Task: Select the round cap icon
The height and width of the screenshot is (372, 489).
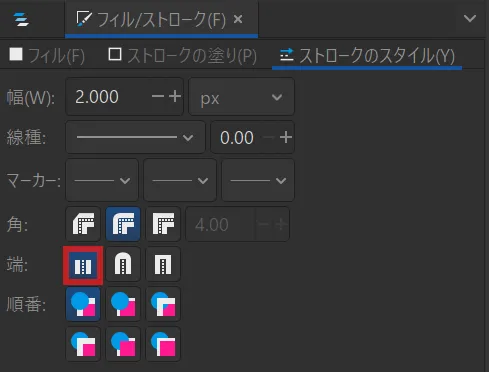Action: [123, 264]
